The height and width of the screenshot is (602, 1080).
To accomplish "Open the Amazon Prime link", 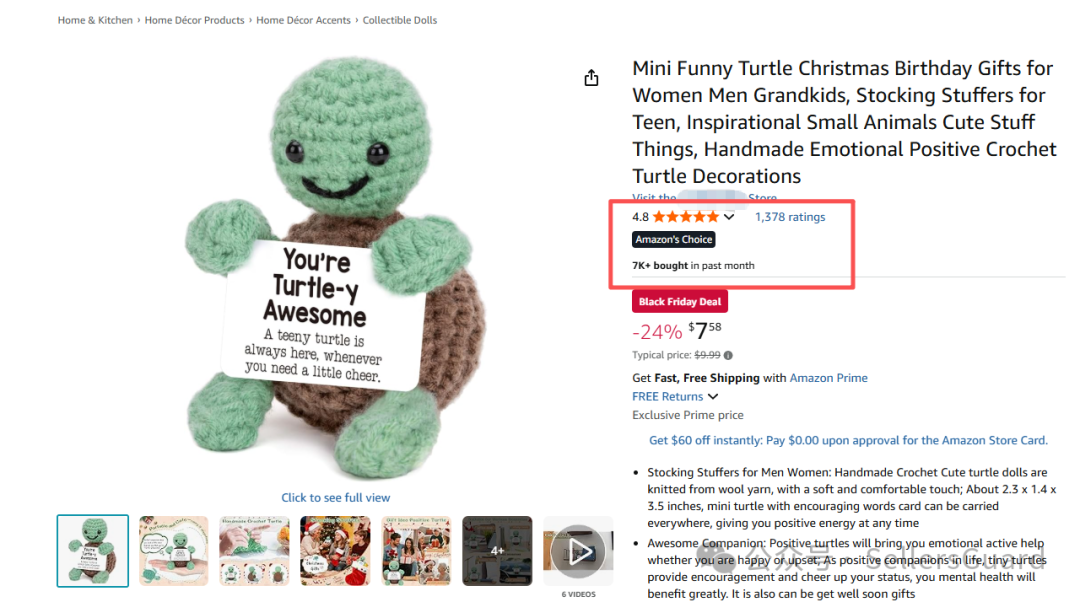I will (829, 378).
